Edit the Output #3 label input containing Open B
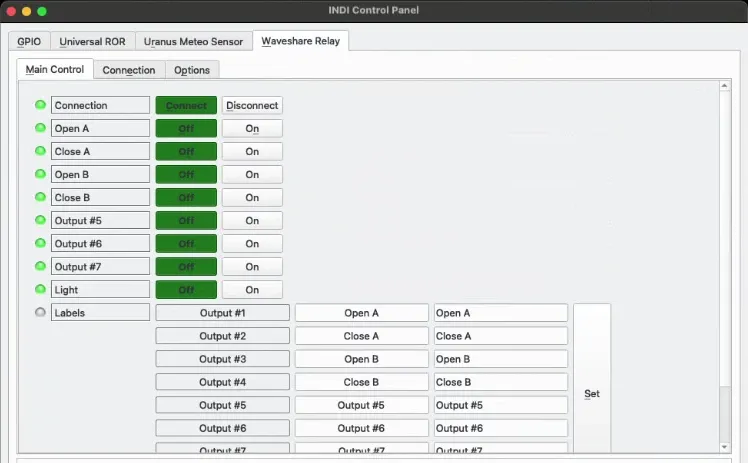The height and width of the screenshot is (463, 748). tap(501, 359)
